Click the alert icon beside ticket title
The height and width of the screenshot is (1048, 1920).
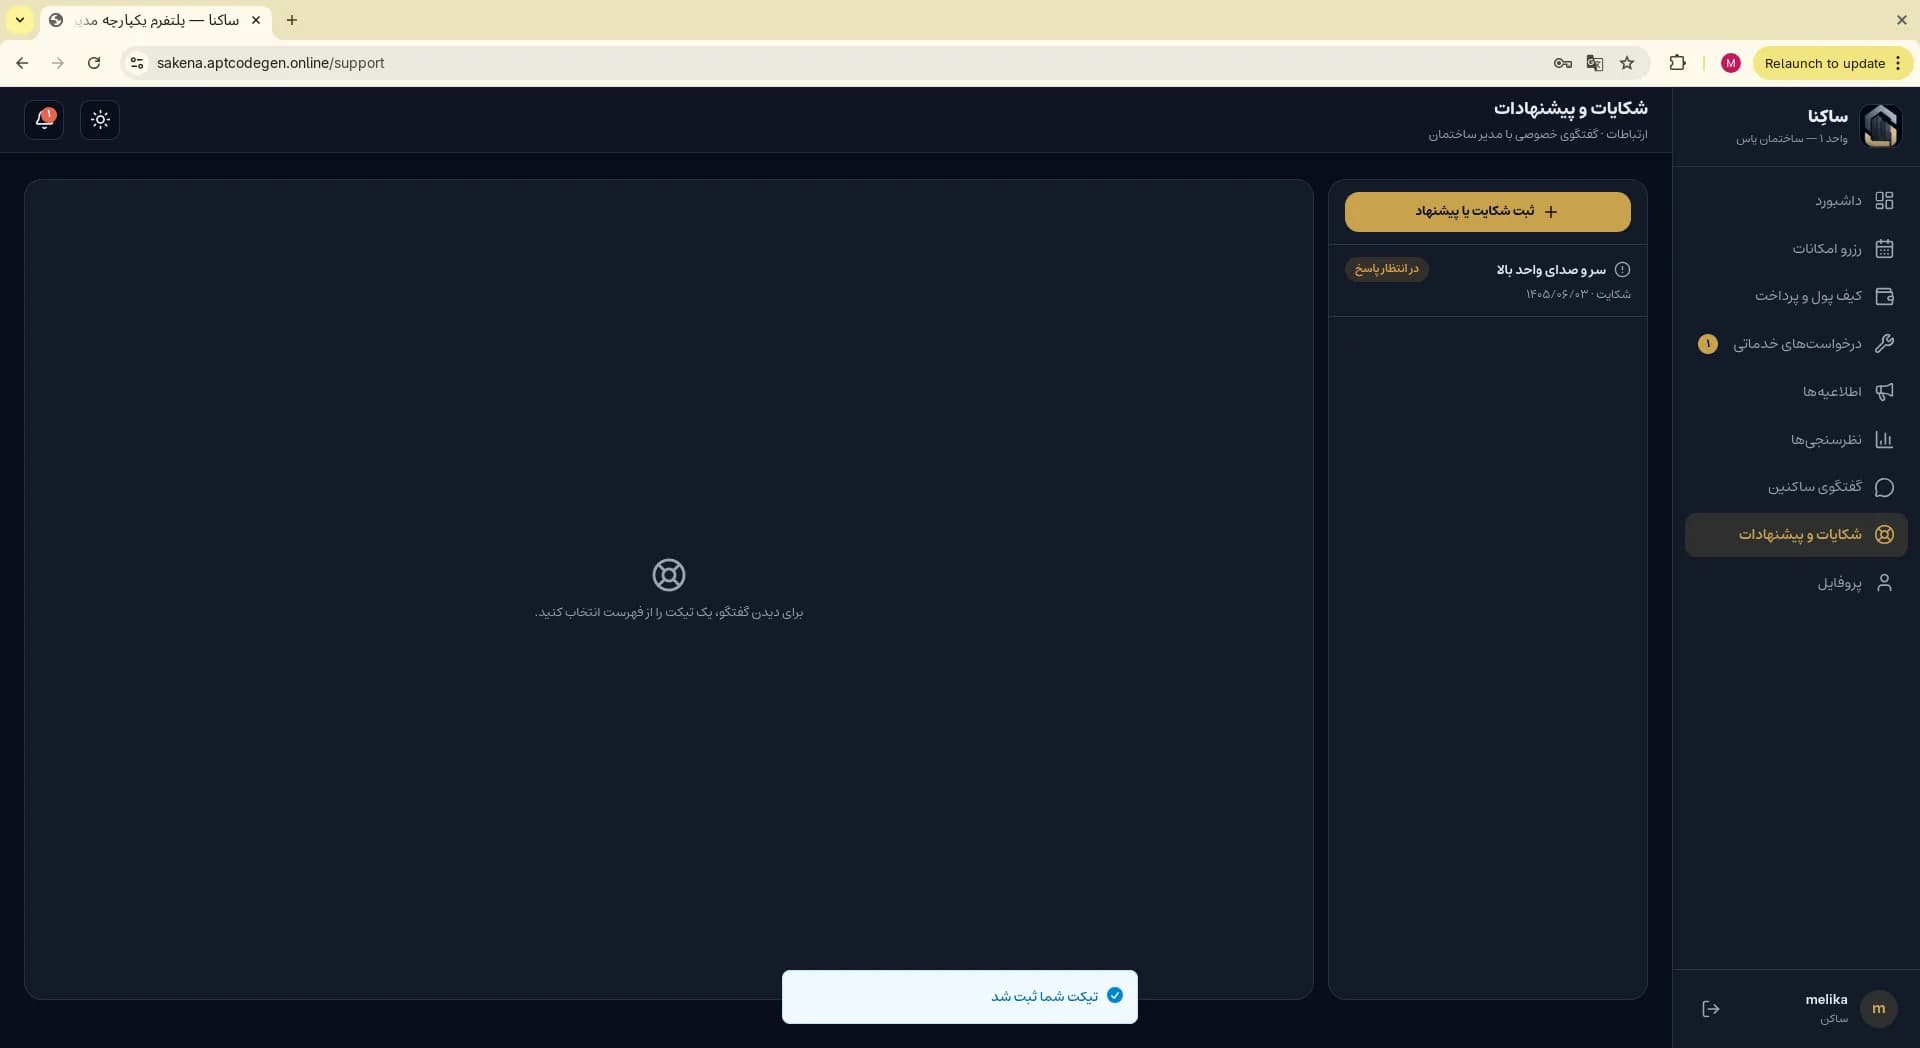(1622, 270)
